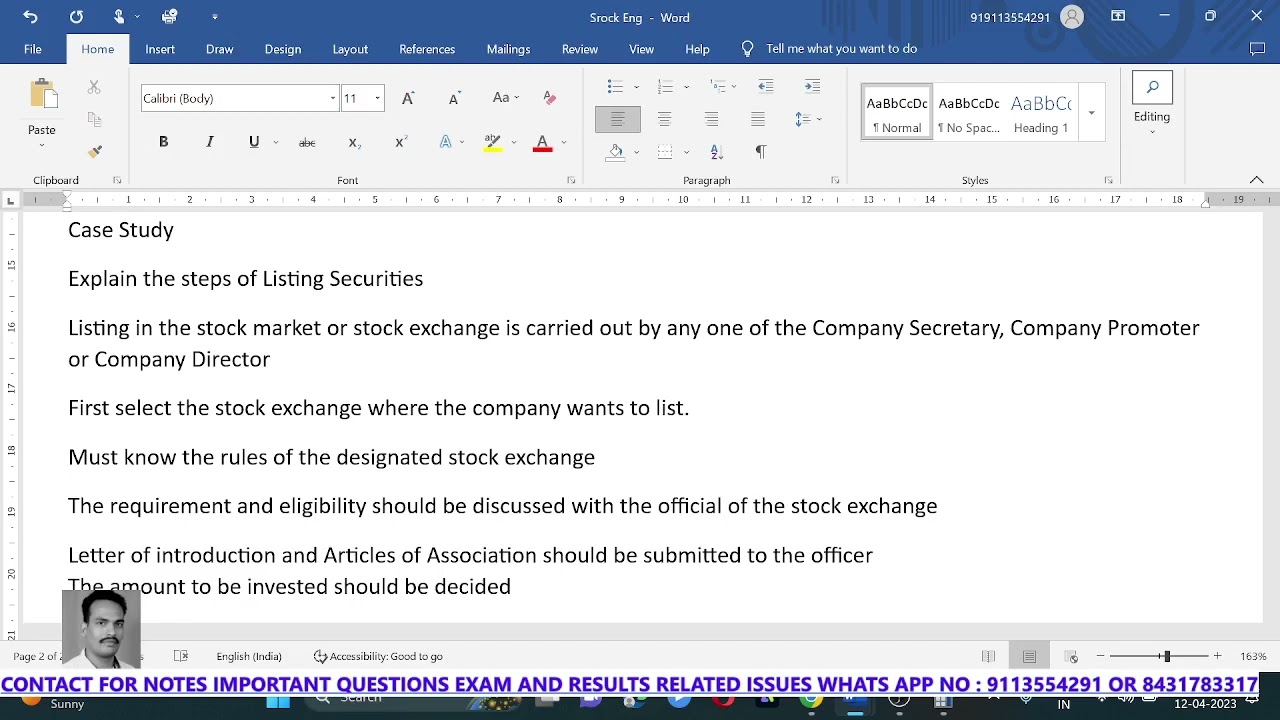Click English (India) language in the status bar
Image resolution: width=1280 pixels, height=720 pixels.
pos(249,657)
